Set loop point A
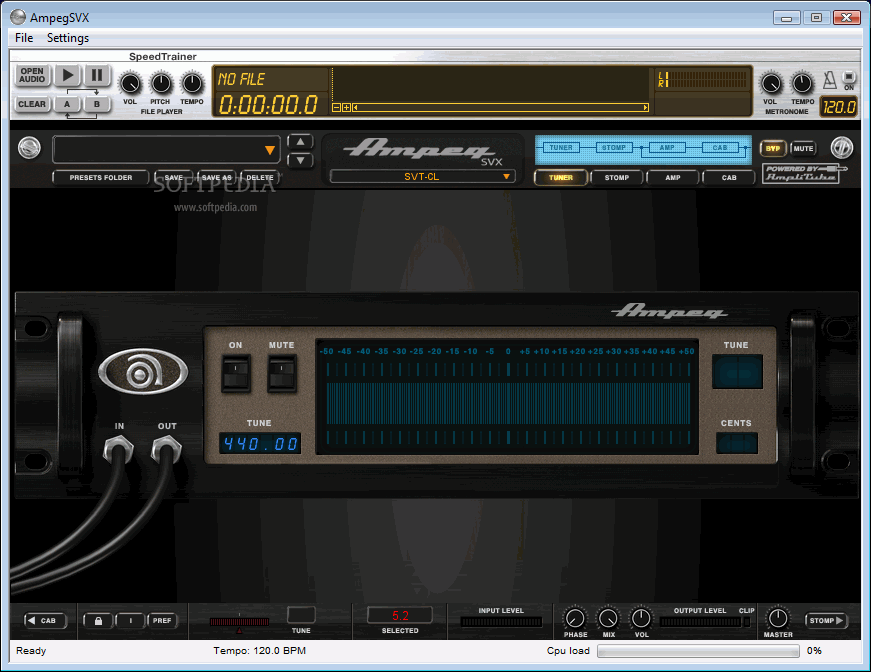The image size is (871, 672). pyautogui.click(x=67, y=104)
